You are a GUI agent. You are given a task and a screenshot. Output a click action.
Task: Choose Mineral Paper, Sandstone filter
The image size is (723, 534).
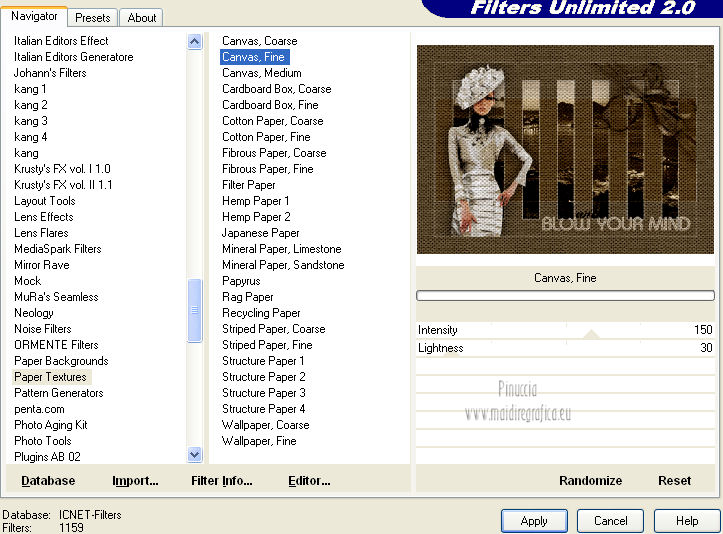pyautogui.click(x=283, y=265)
